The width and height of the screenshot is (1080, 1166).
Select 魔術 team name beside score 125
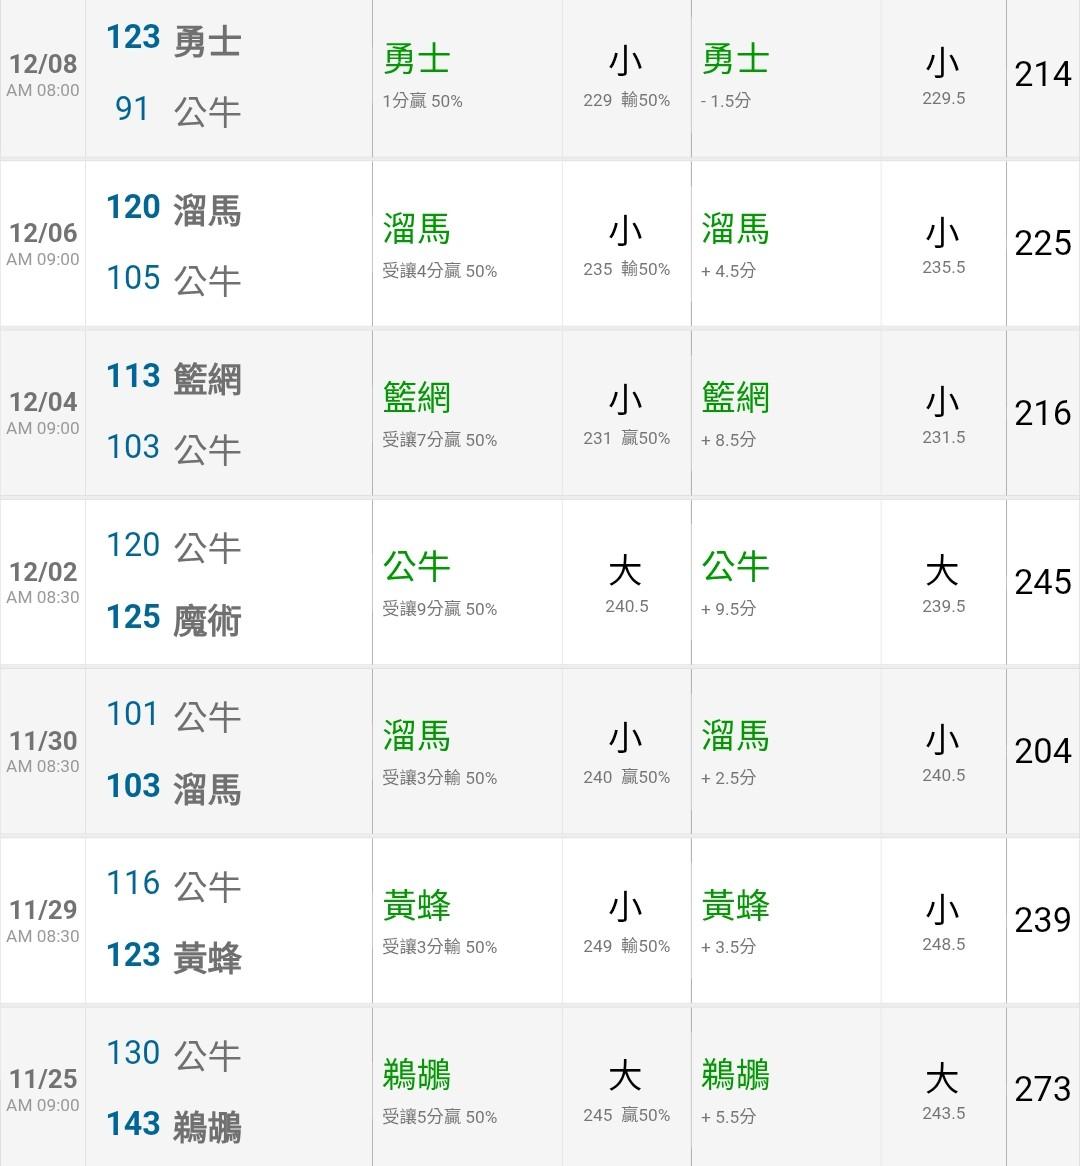point(207,620)
